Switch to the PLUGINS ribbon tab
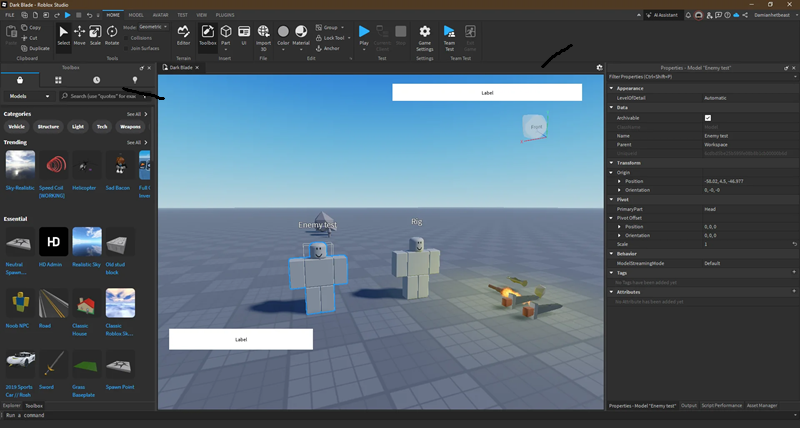Image resolution: width=800 pixels, height=428 pixels. (x=225, y=15)
